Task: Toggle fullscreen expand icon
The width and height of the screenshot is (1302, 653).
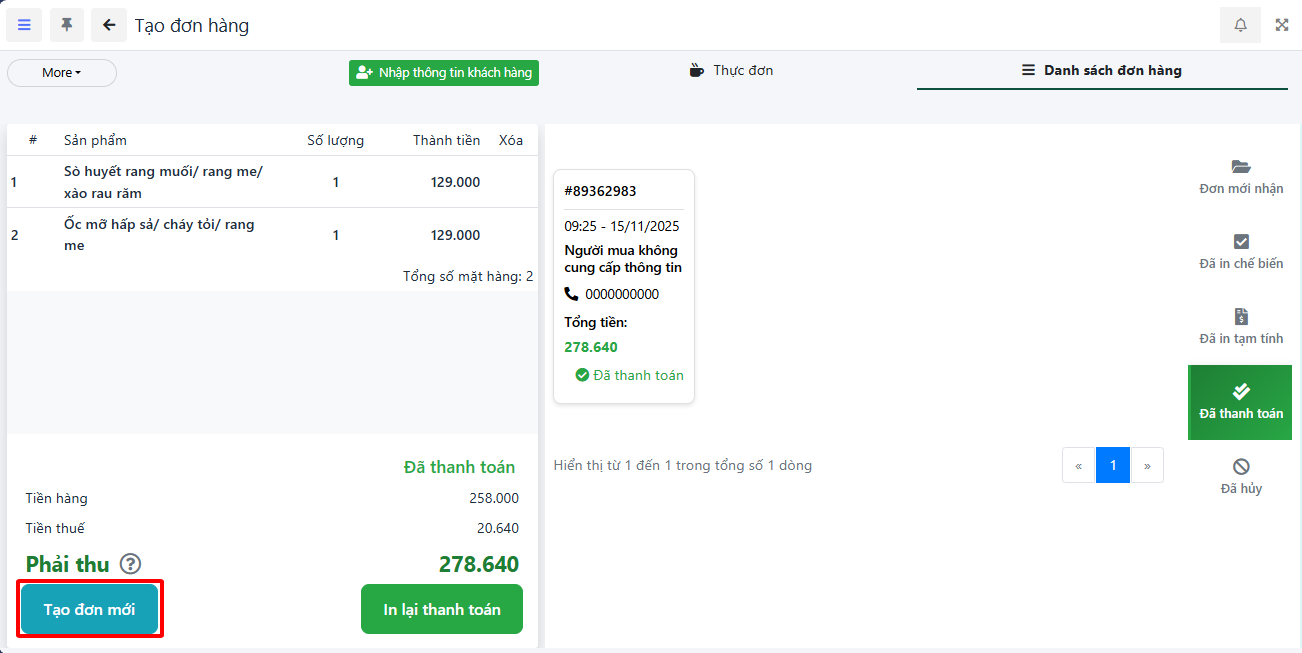Action: 1282,25
